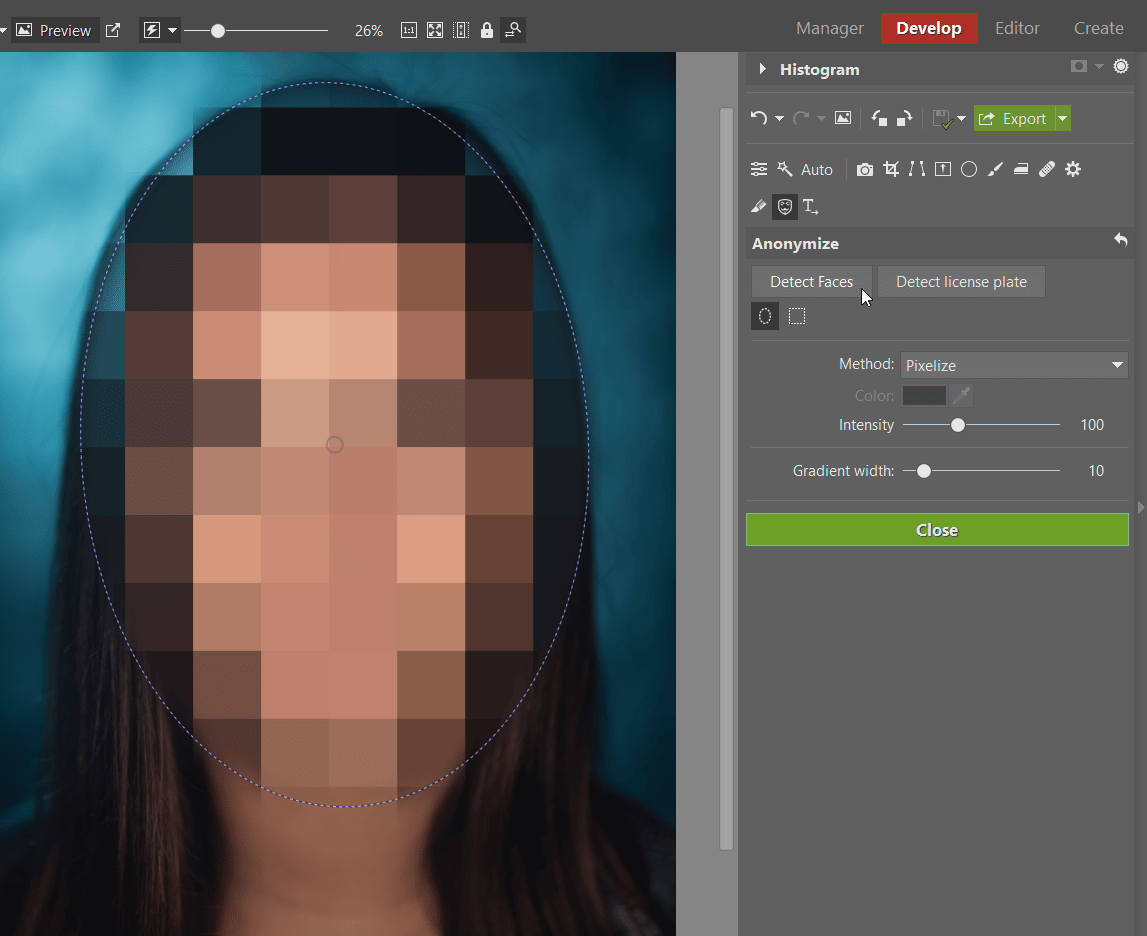The width and height of the screenshot is (1147, 936).
Task: Expand the Histogram panel triangle
Action: [x=762, y=69]
